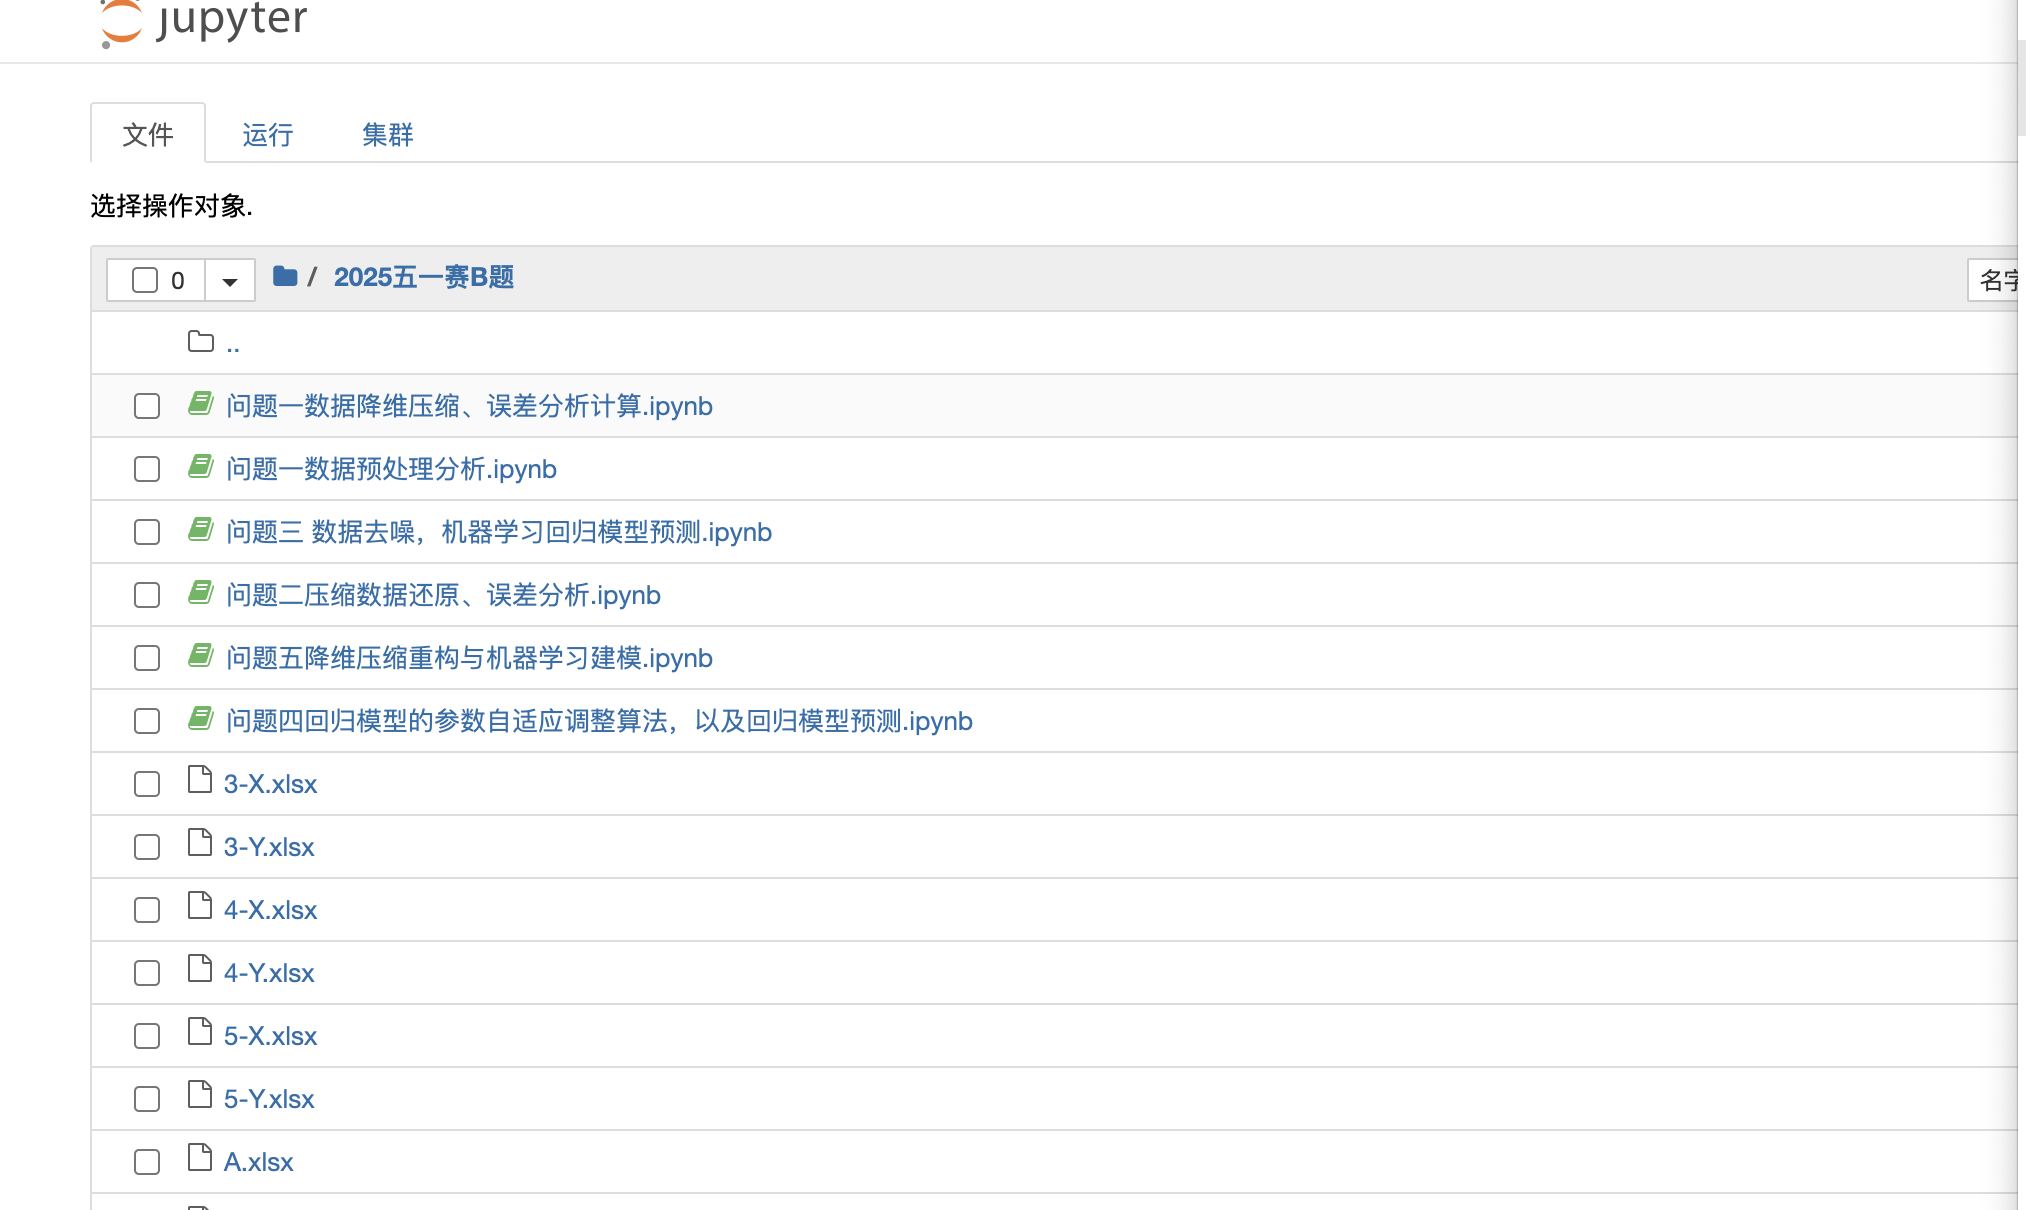Click the file icon beside 5-Y.xlsx

coord(200,1096)
